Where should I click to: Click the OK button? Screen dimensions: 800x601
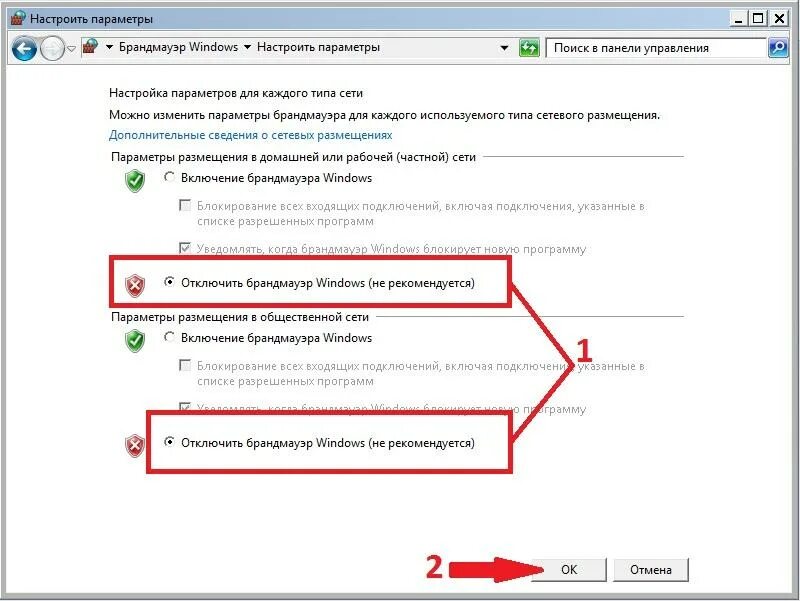(x=569, y=569)
